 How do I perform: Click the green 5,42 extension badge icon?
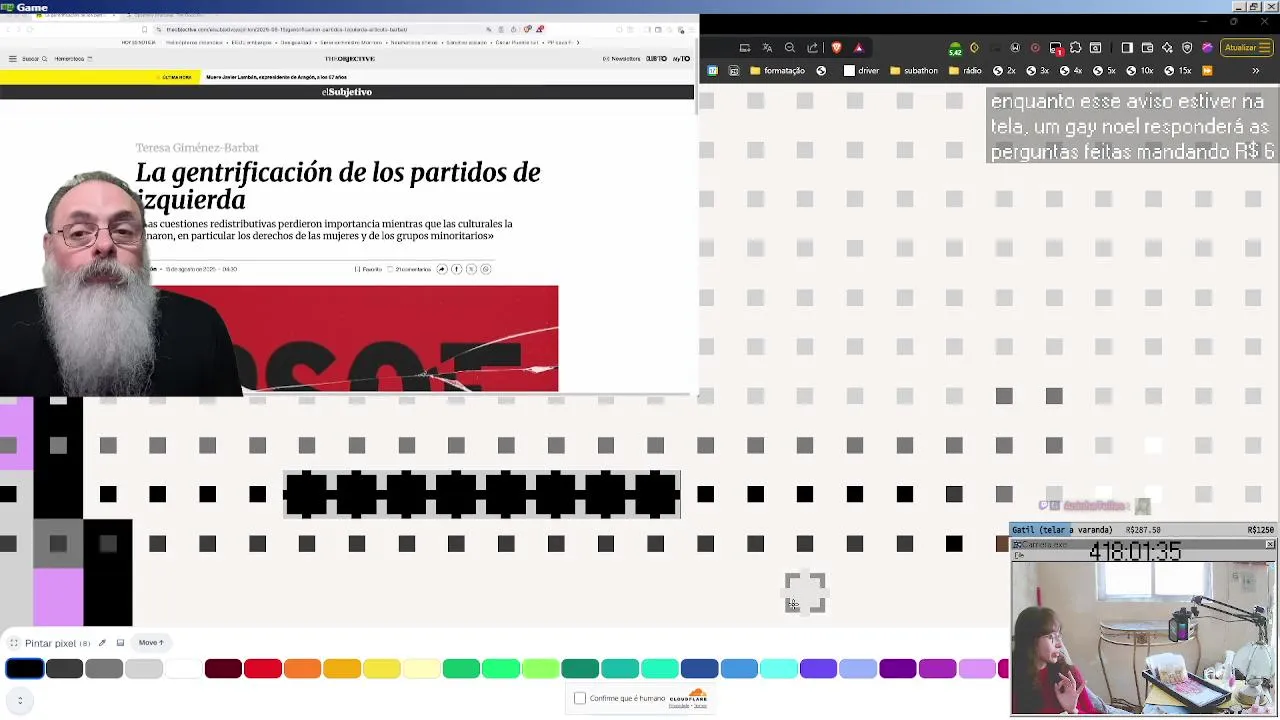pos(955,48)
